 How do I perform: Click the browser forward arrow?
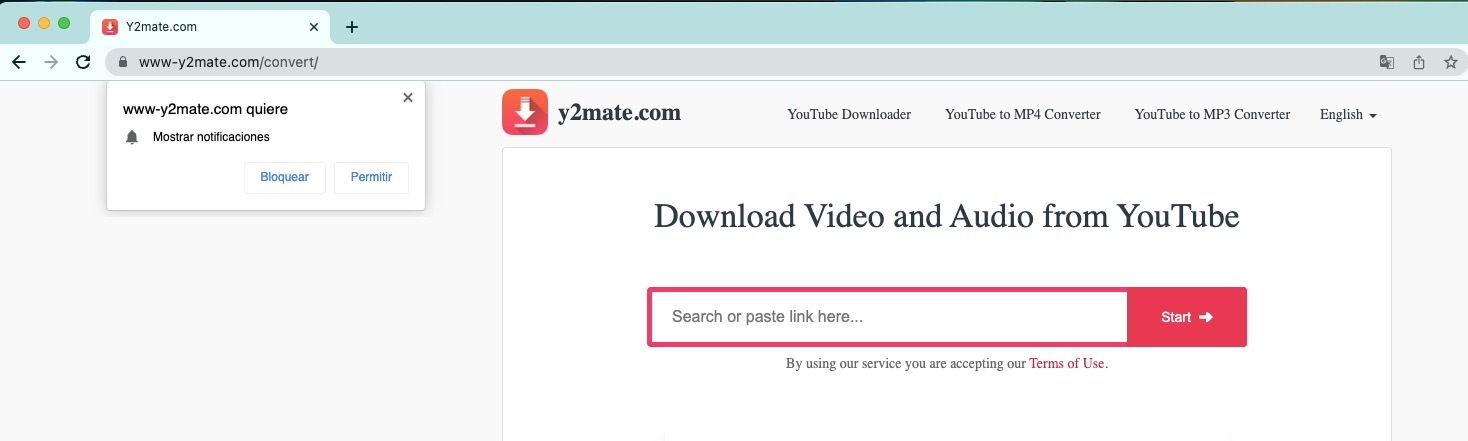(51, 62)
